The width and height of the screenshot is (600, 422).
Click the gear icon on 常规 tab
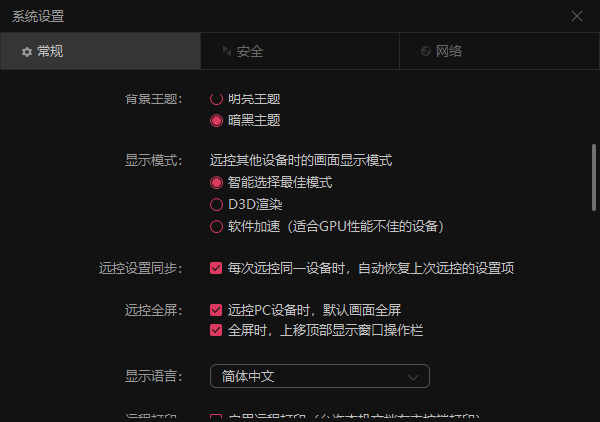click(x=27, y=51)
